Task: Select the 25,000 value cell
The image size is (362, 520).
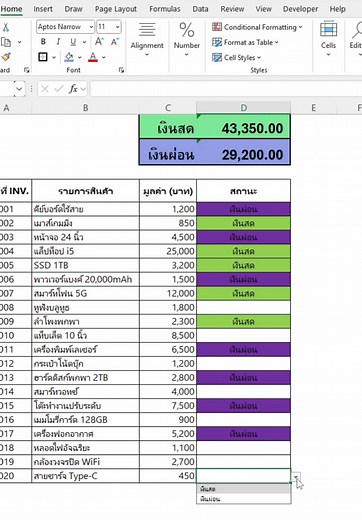Action: pos(168,251)
